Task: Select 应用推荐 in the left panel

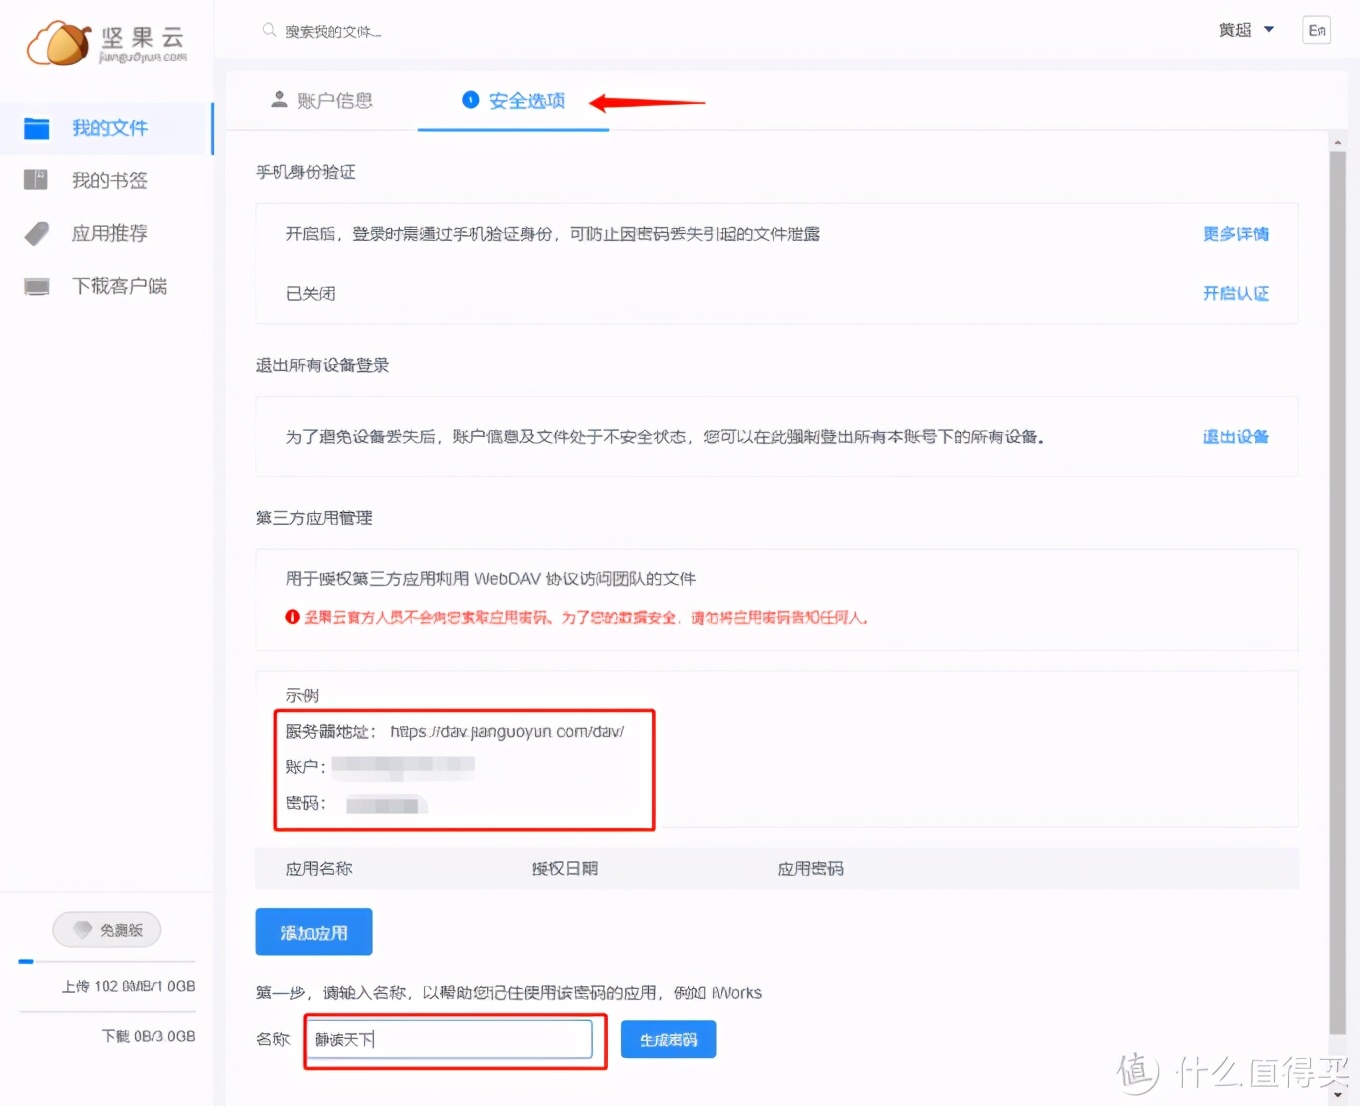Action: click(x=110, y=233)
